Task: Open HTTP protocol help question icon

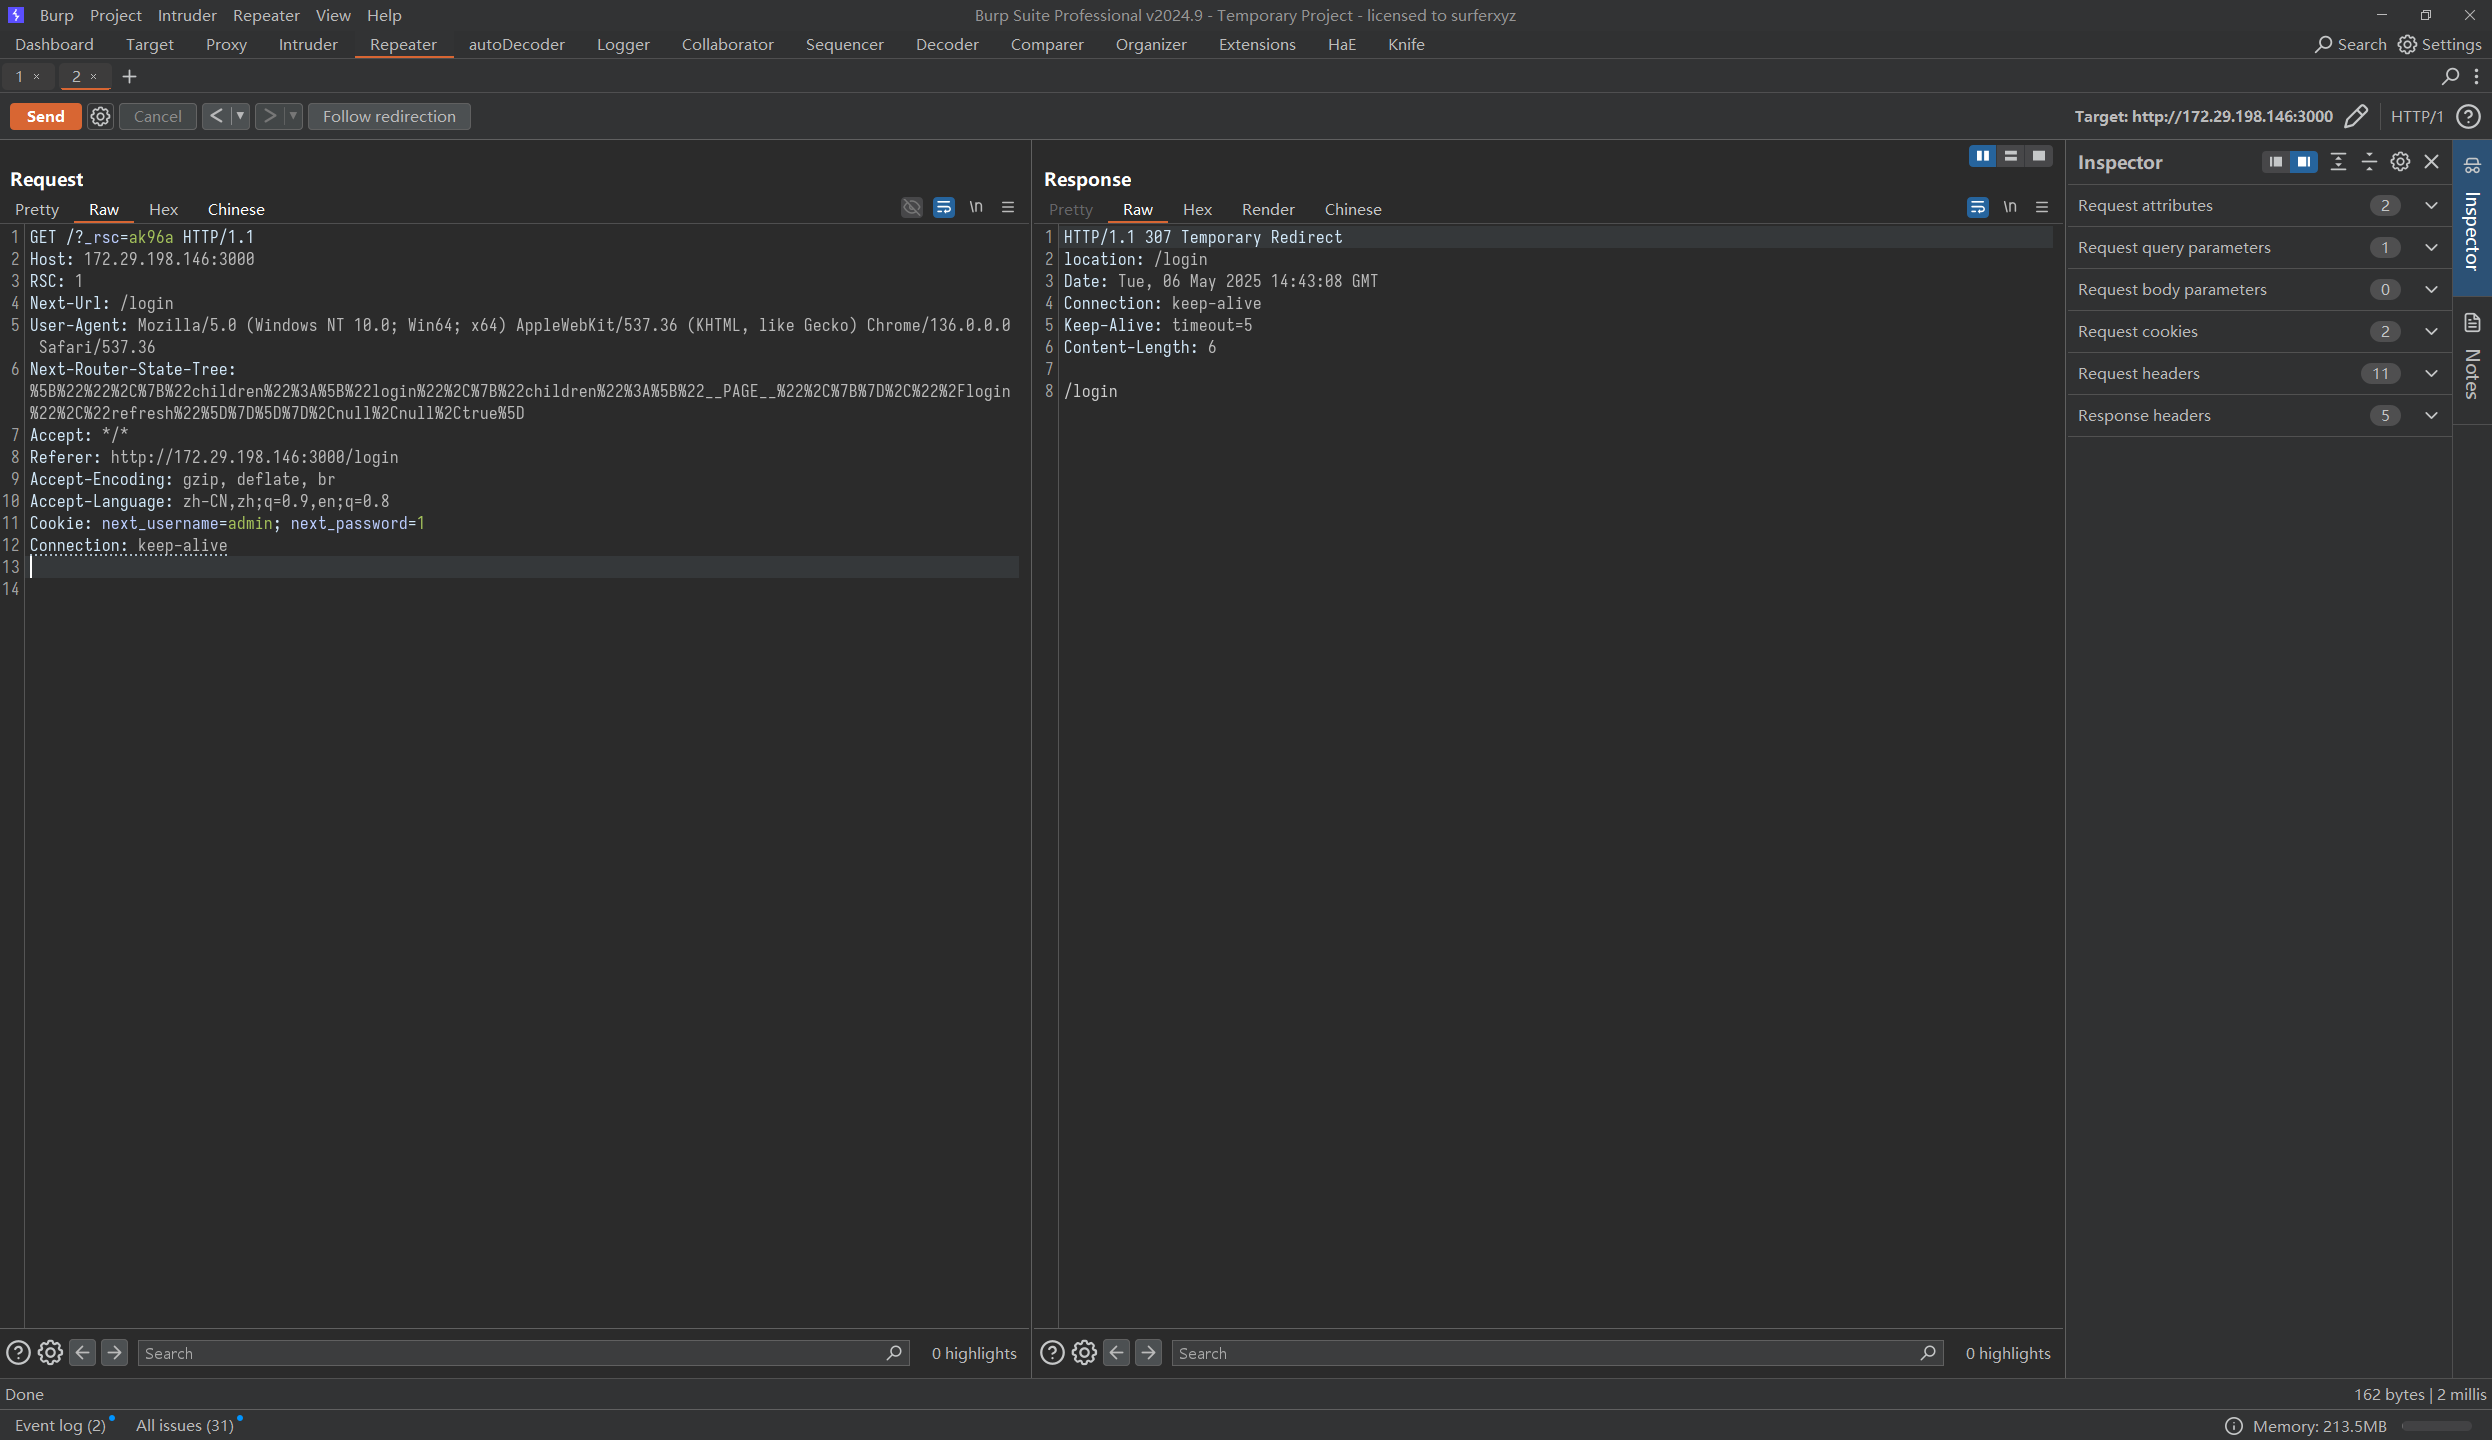Action: (2468, 116)
